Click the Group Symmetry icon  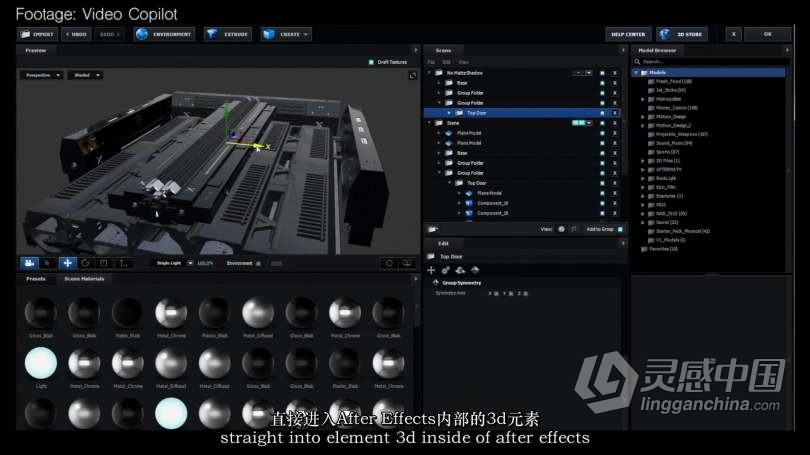tap(435, 283)
